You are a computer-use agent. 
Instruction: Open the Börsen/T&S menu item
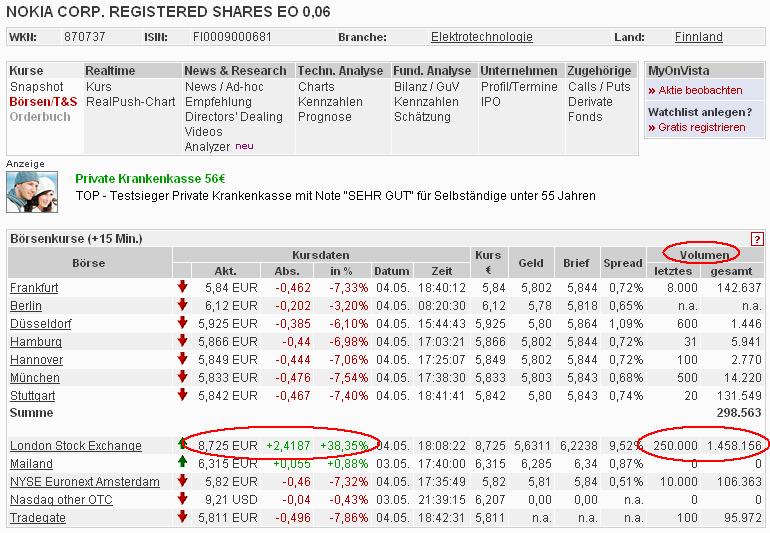[43, 102]
